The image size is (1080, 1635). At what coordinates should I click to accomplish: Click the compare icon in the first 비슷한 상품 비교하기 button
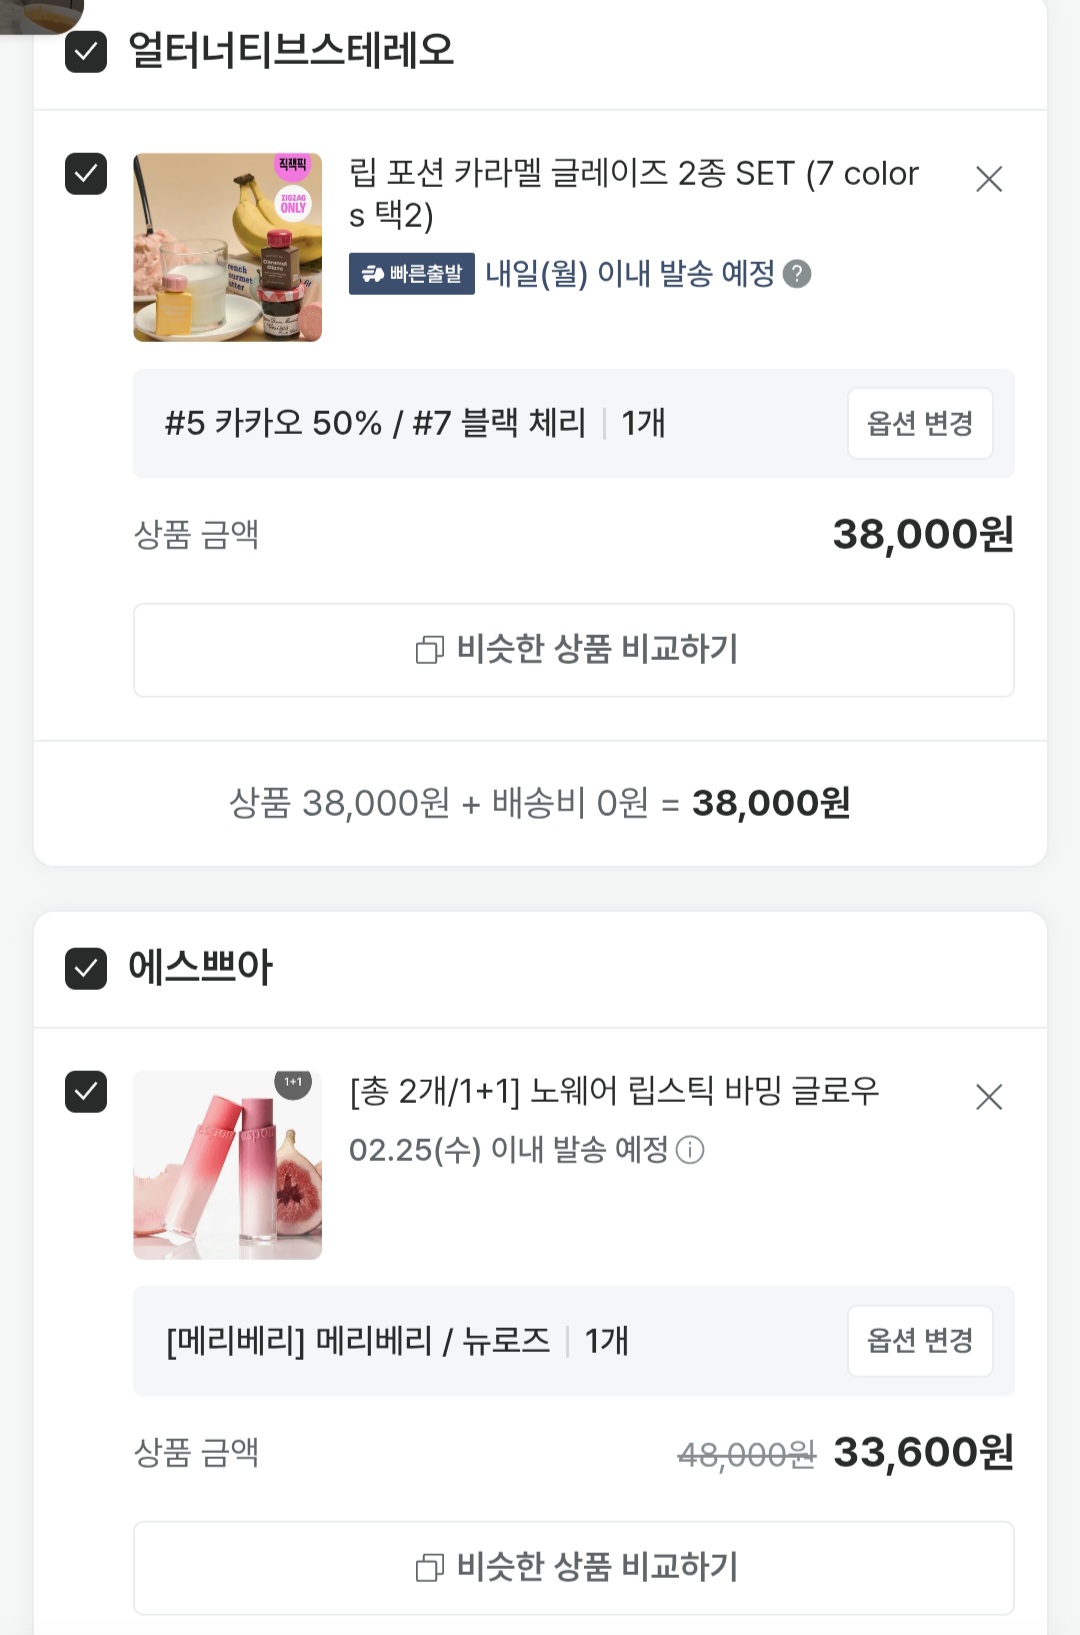coord(429,650)
